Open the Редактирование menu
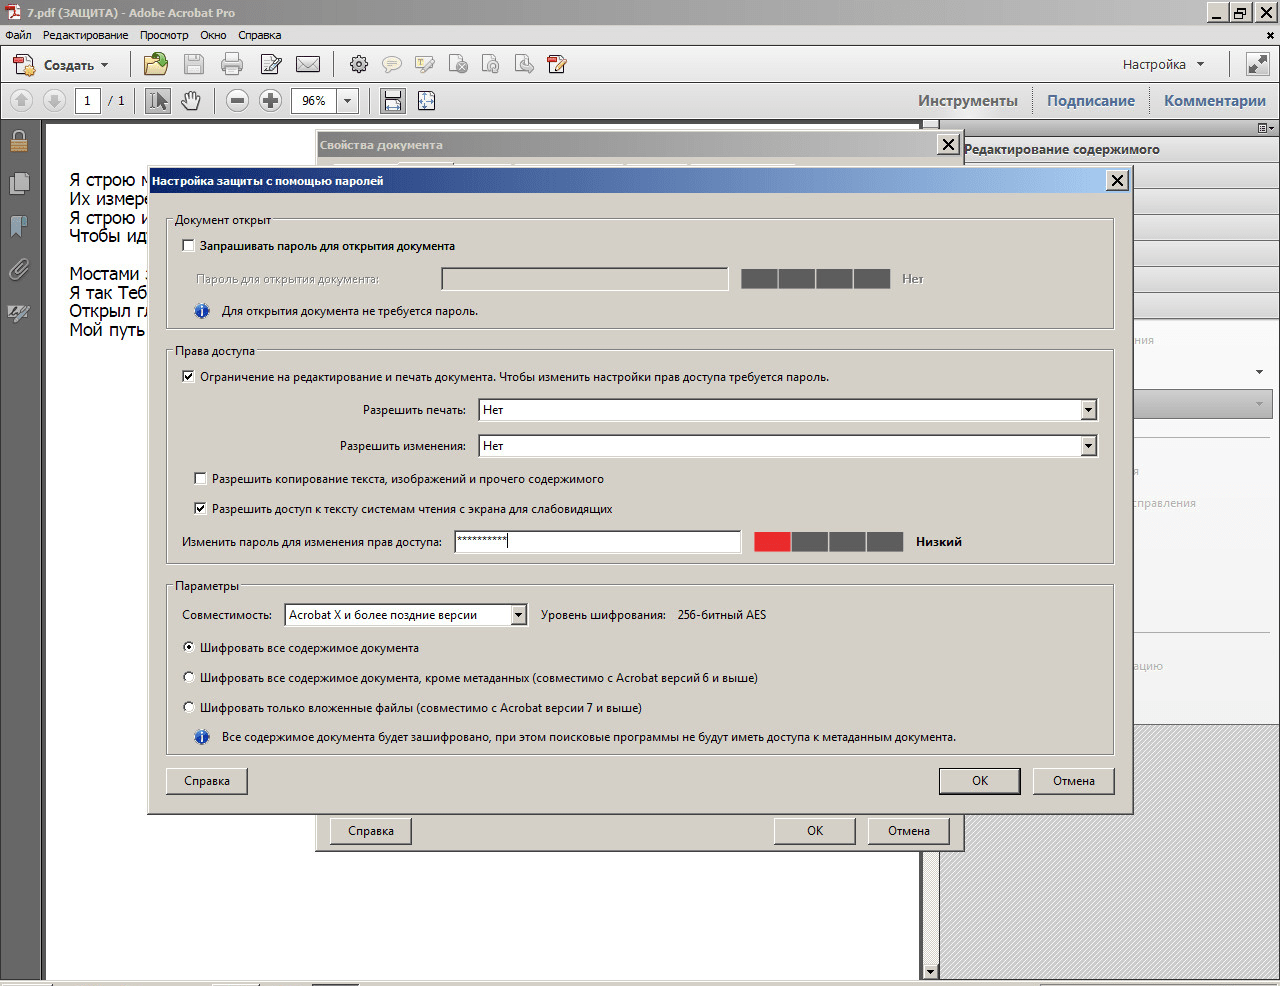 point(85,35)
